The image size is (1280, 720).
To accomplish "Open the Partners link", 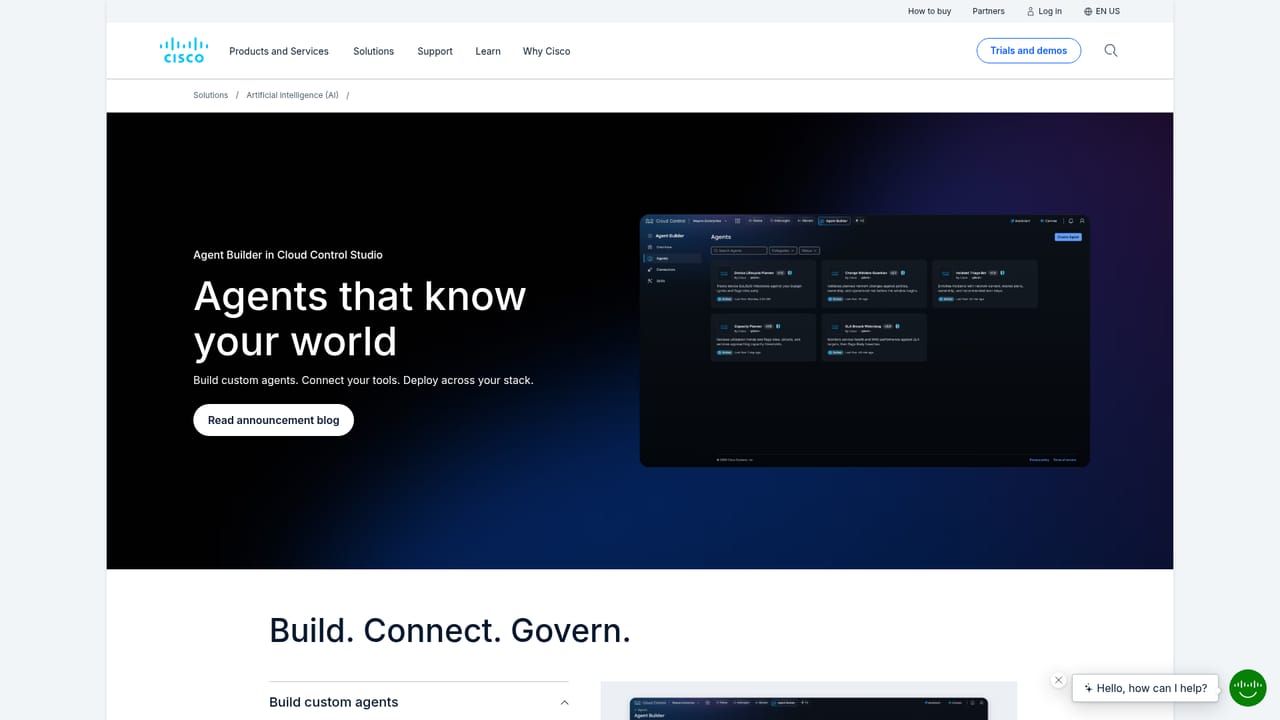I will point(988,11).
